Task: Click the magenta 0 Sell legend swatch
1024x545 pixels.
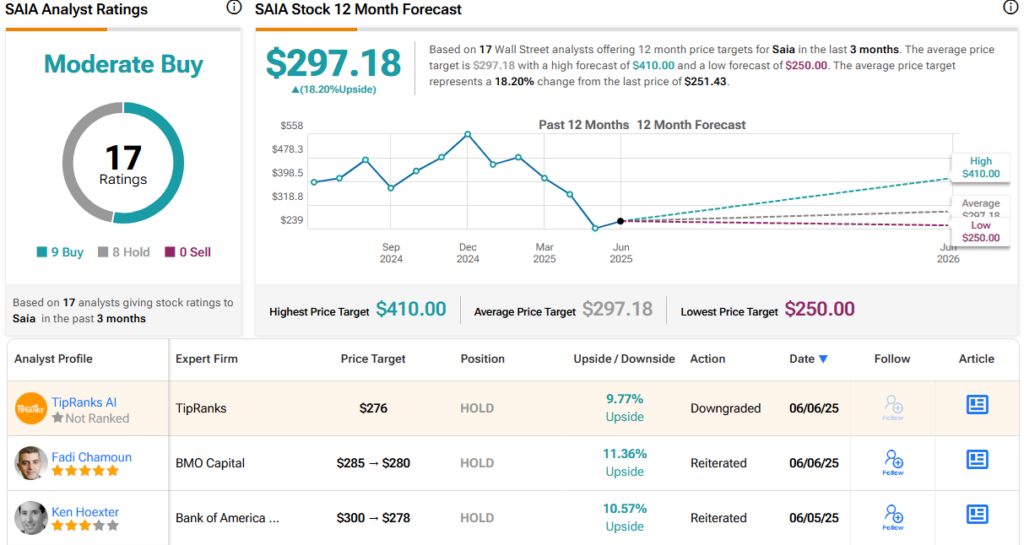Action: tap(170, 252)
